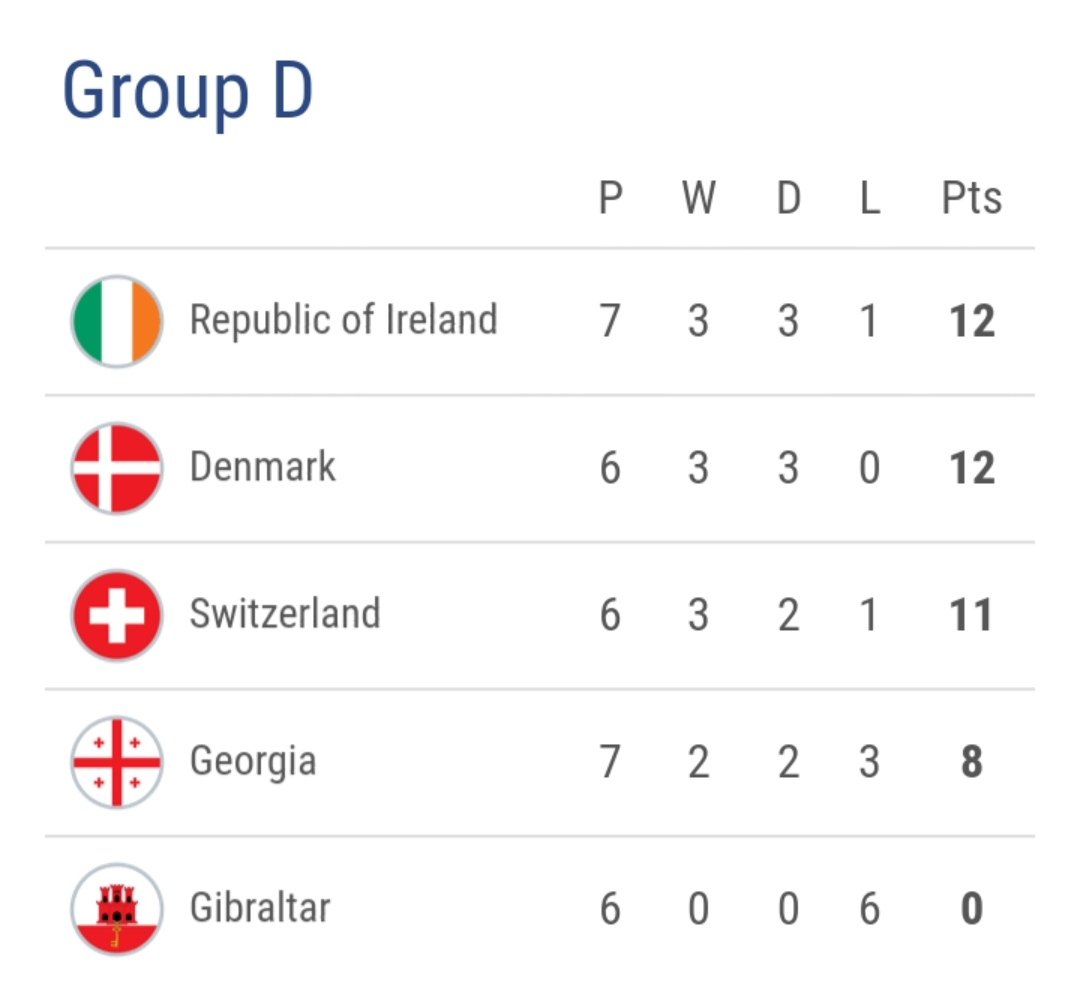Click the D (draws) column header
This screenshot has width=1080, height=988.
[x=788, y=199]
